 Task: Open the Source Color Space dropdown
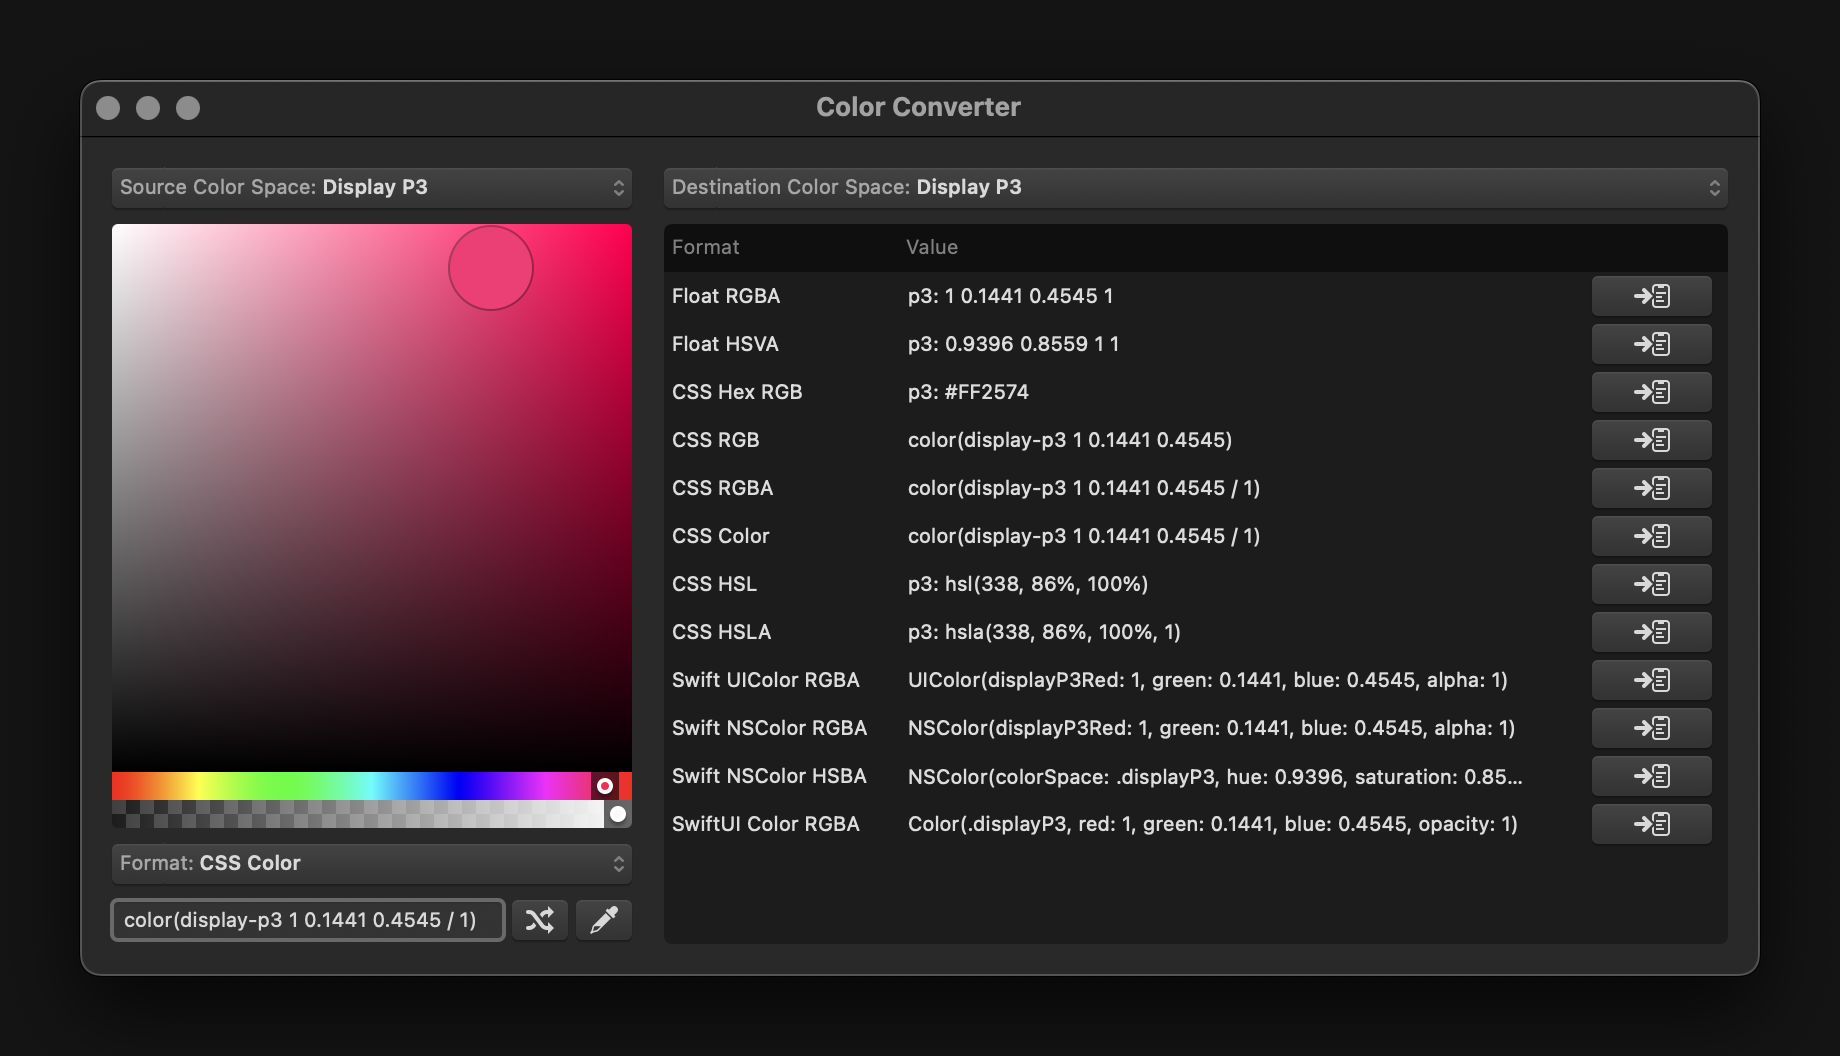(x=372, y=188)
